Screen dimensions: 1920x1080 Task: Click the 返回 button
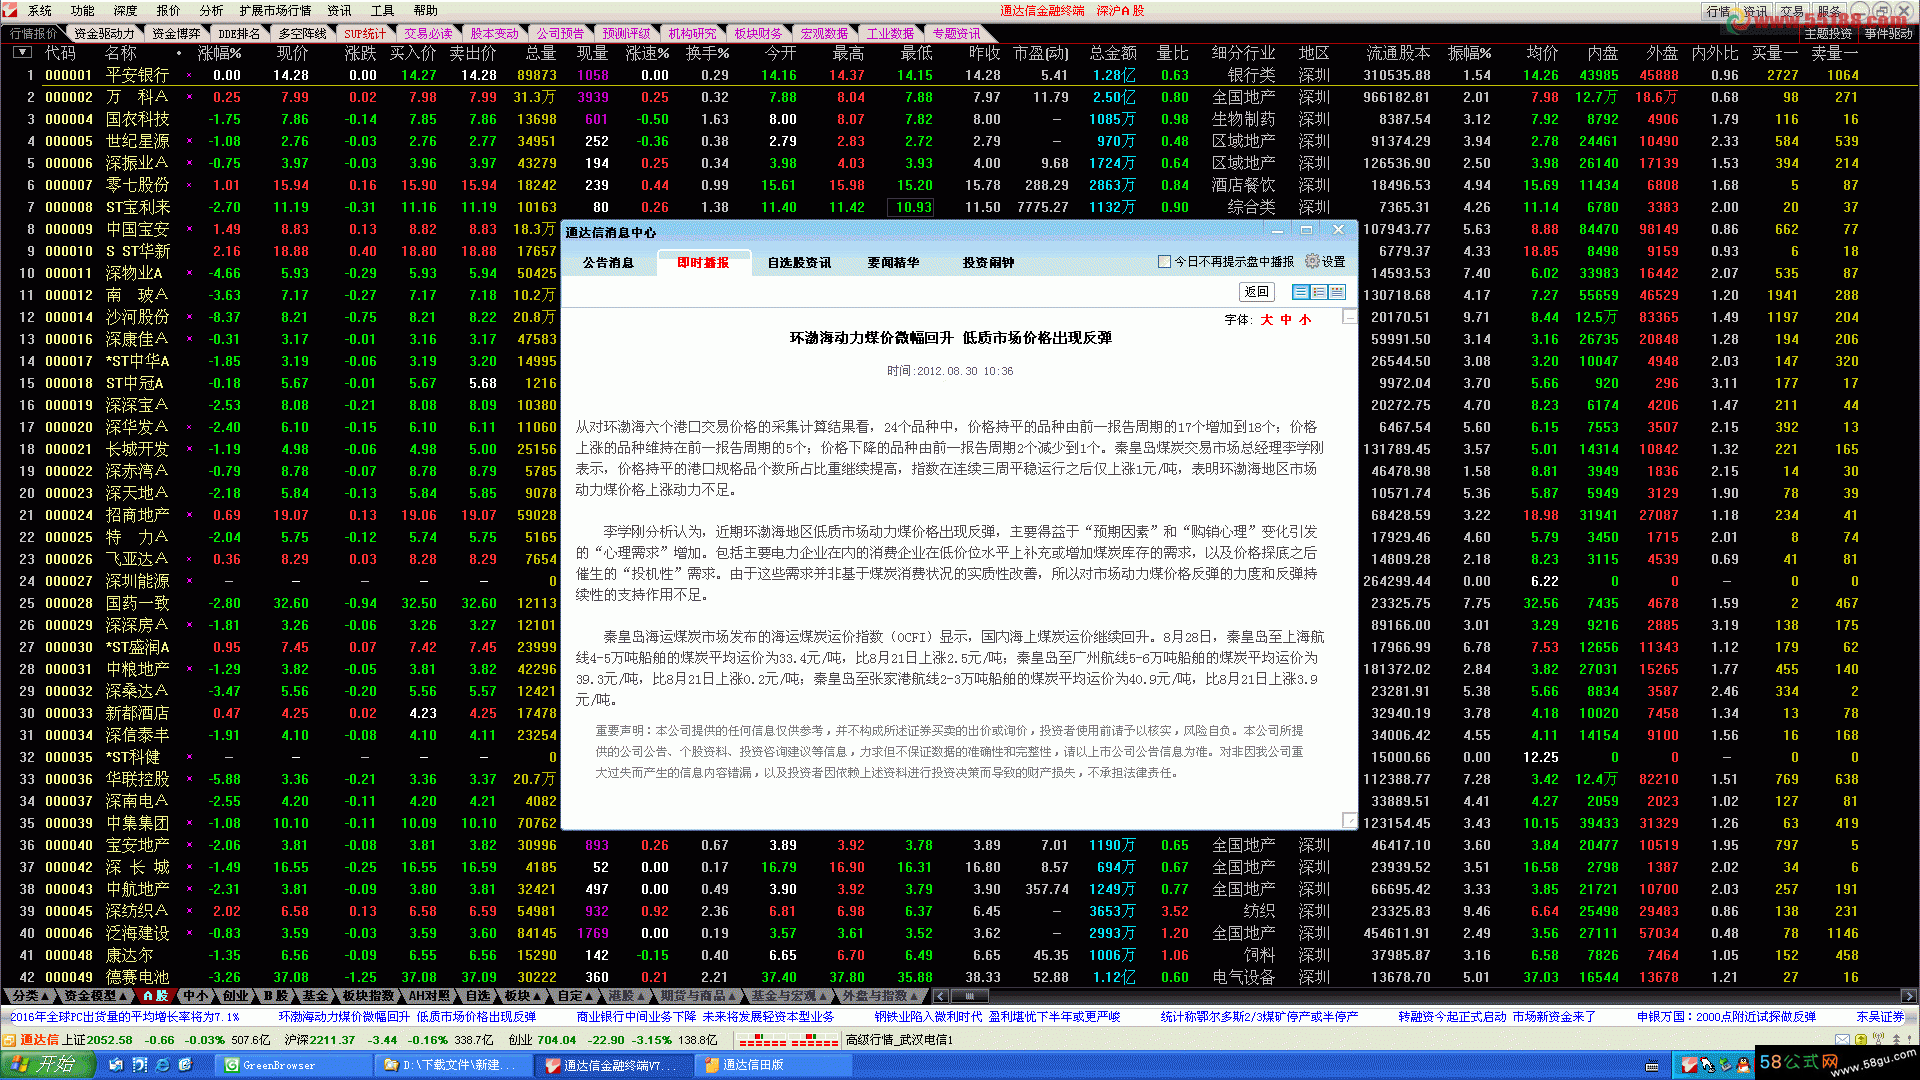pos(1256,292)
